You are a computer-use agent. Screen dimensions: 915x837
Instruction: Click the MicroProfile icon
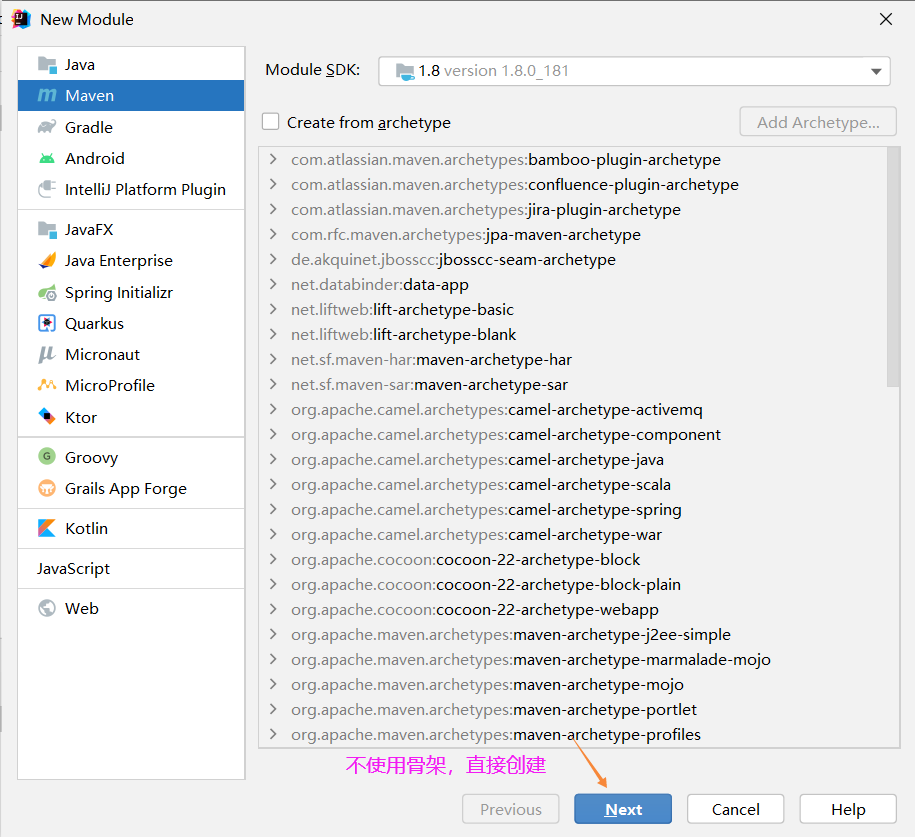[47, 385]
